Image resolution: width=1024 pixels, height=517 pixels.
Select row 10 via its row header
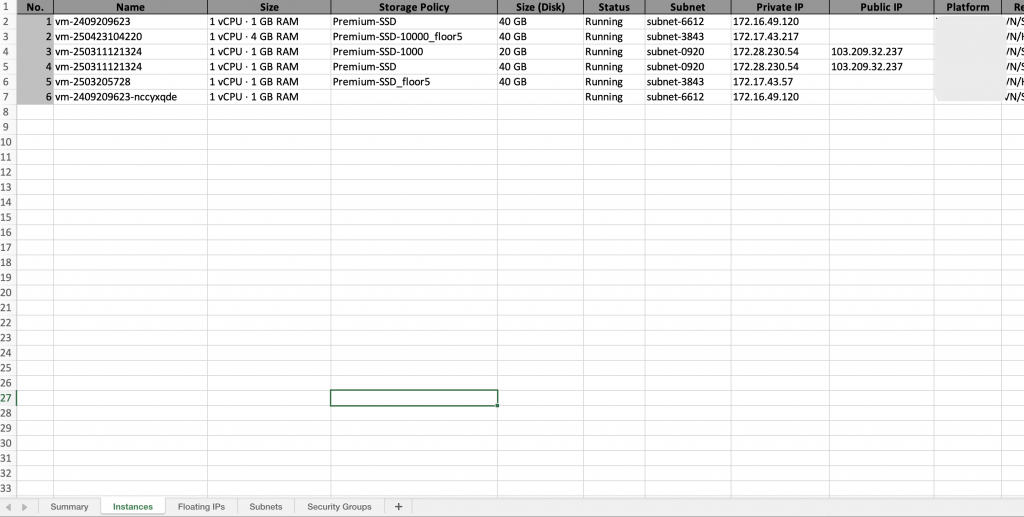click(8, 142)
